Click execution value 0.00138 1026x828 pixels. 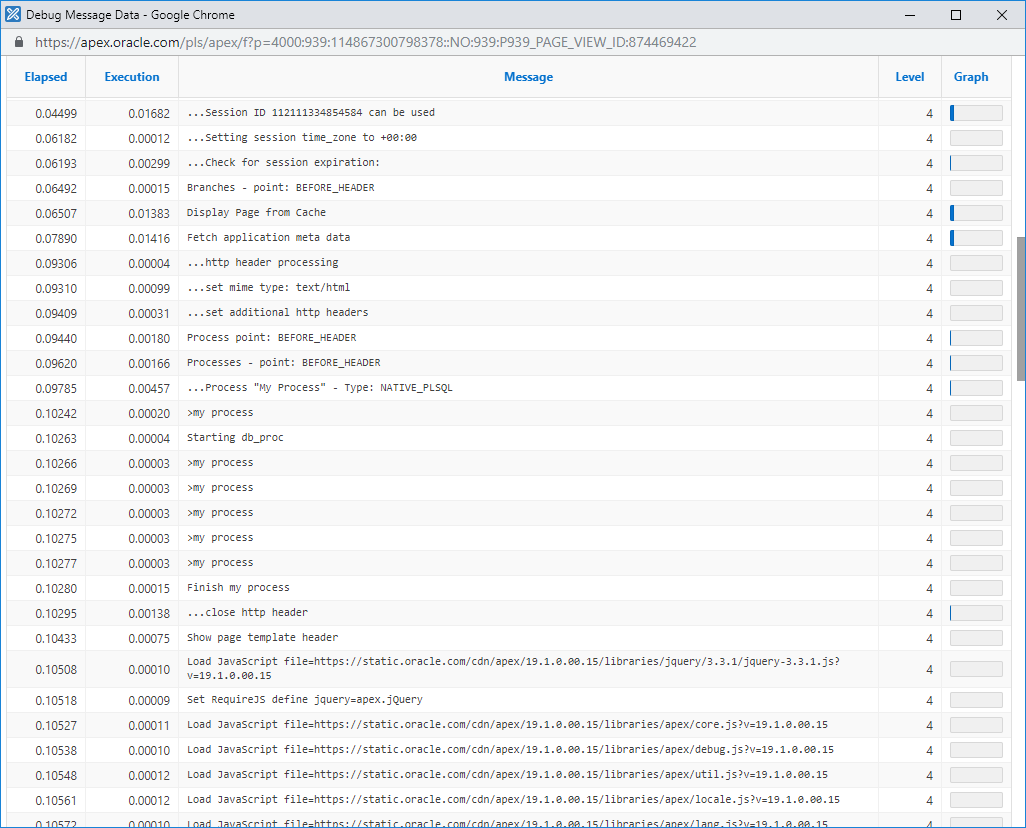point(149,614)
